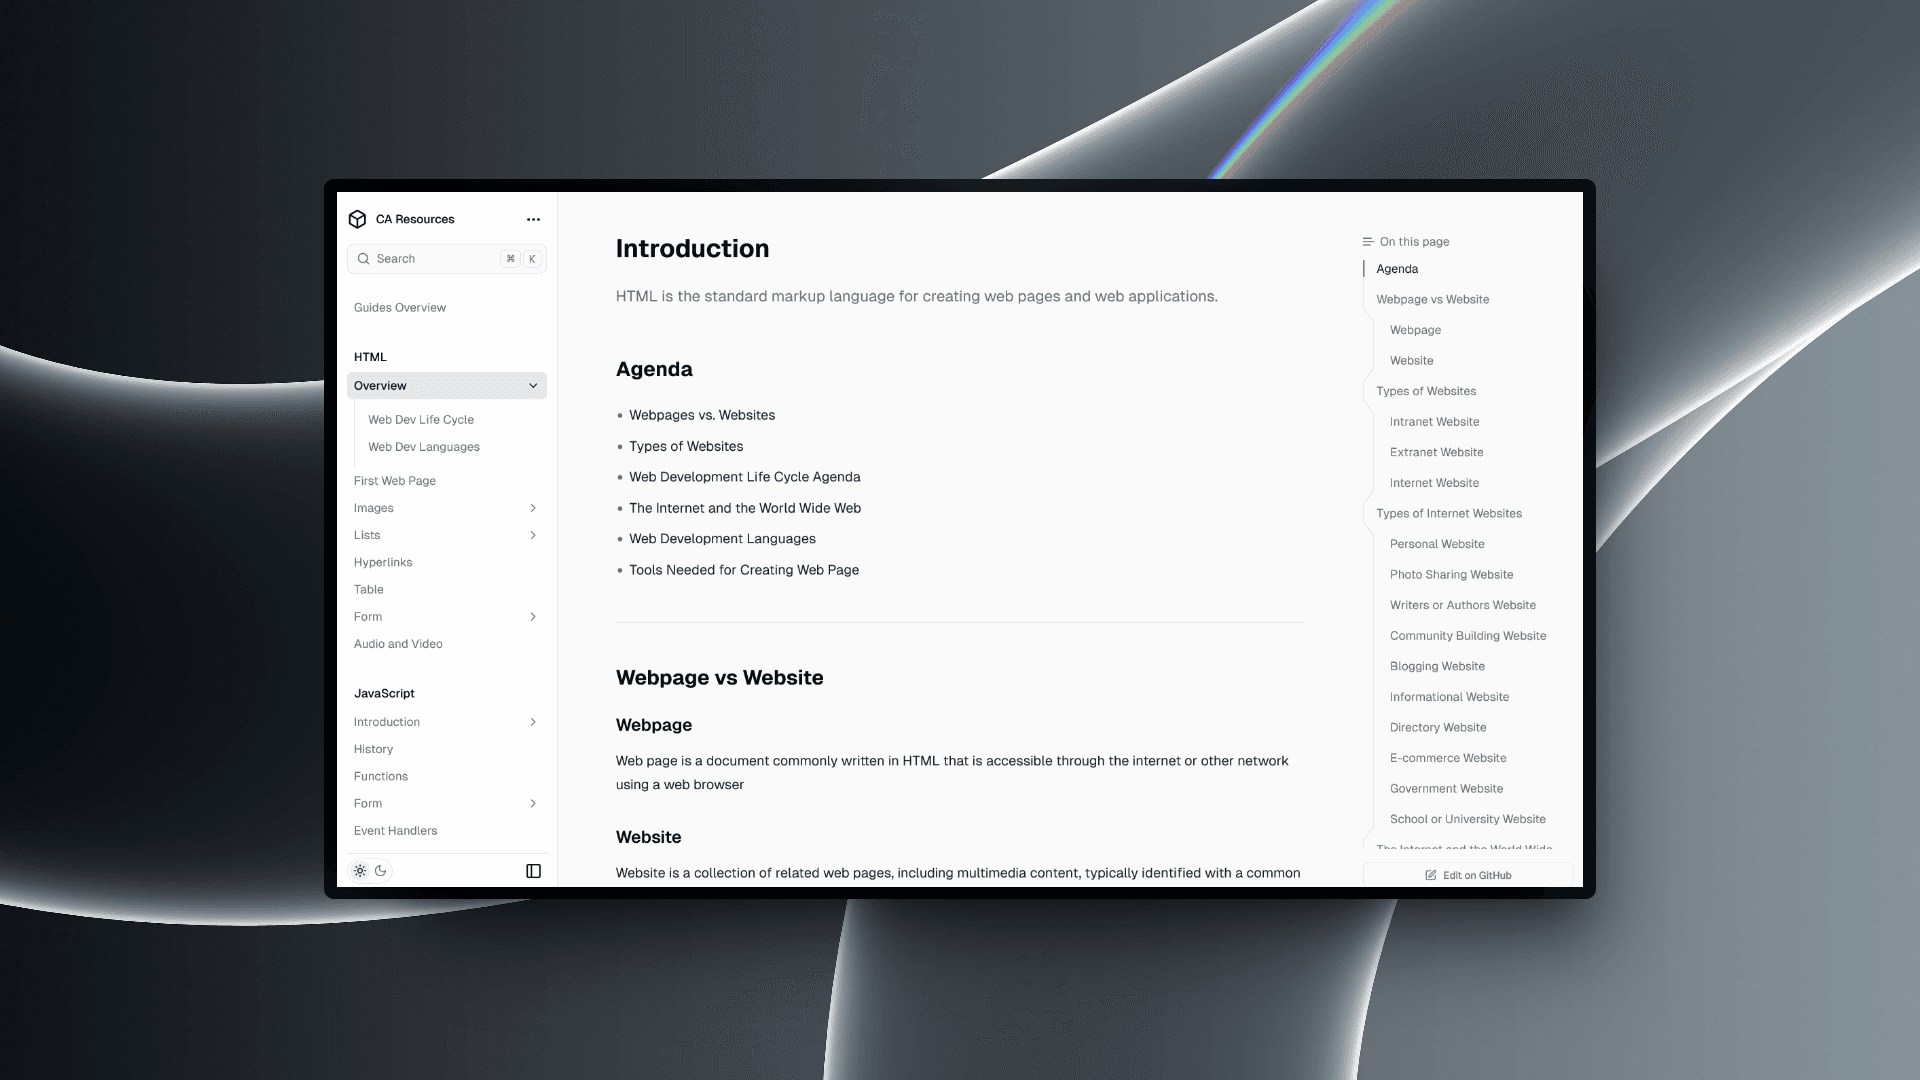This screenshot has width=1920, height=1080.
Task: Click Edit on GitHub link
Action: 1468,874
